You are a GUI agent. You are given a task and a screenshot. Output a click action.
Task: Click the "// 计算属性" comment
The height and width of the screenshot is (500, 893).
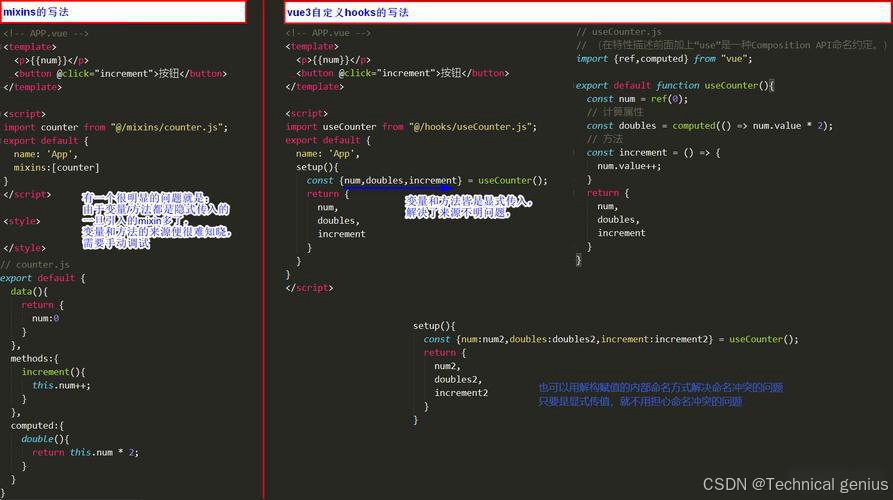615,112
